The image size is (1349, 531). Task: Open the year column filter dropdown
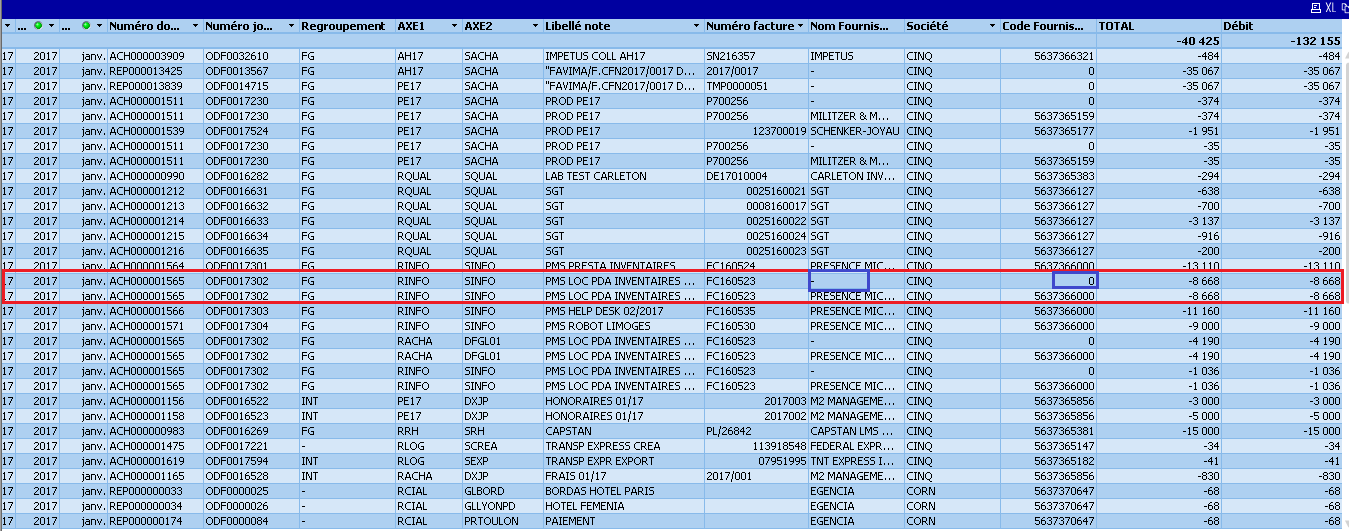[51, 25]
